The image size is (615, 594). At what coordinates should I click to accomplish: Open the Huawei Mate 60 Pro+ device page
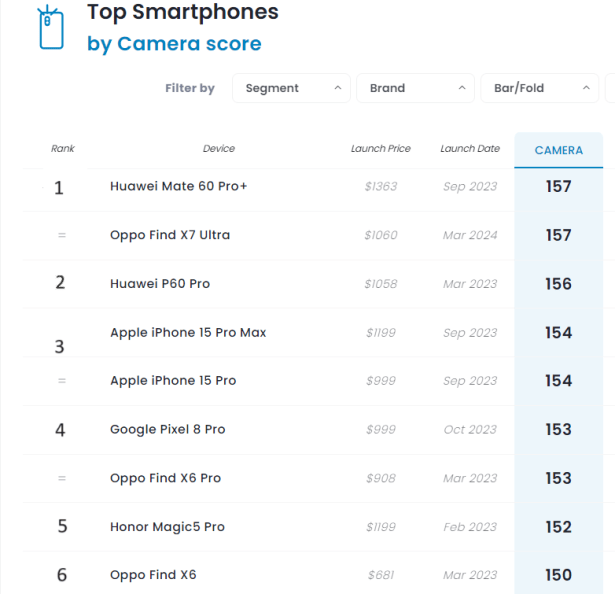(x=179, y=186)
